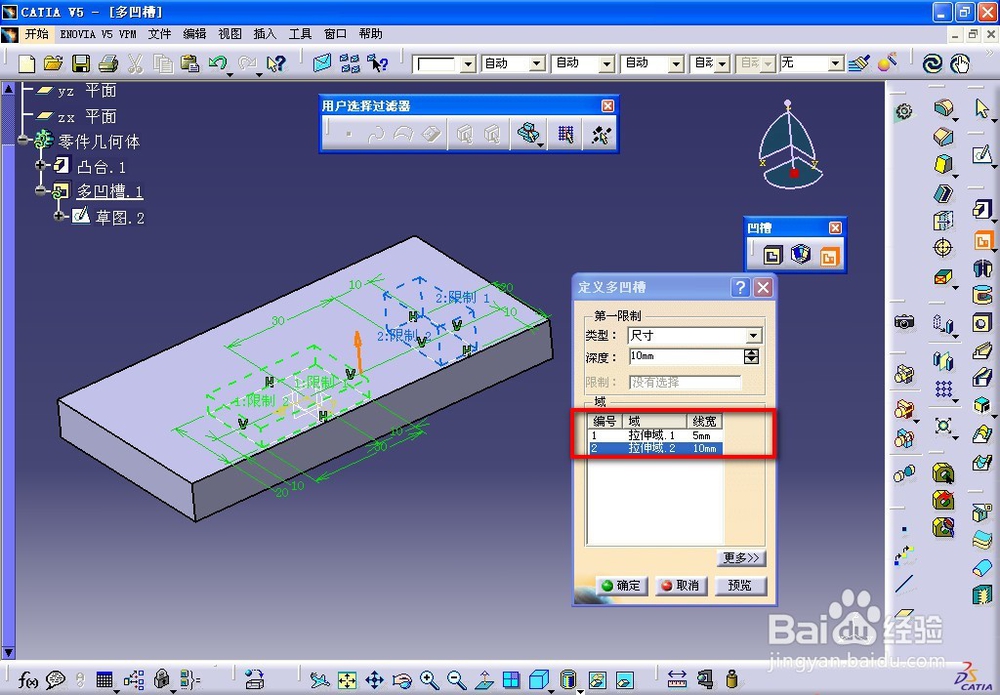Select row 拉伸域.1 with 5mm
The image size is (1000, 695).
[x=656, y=435]
